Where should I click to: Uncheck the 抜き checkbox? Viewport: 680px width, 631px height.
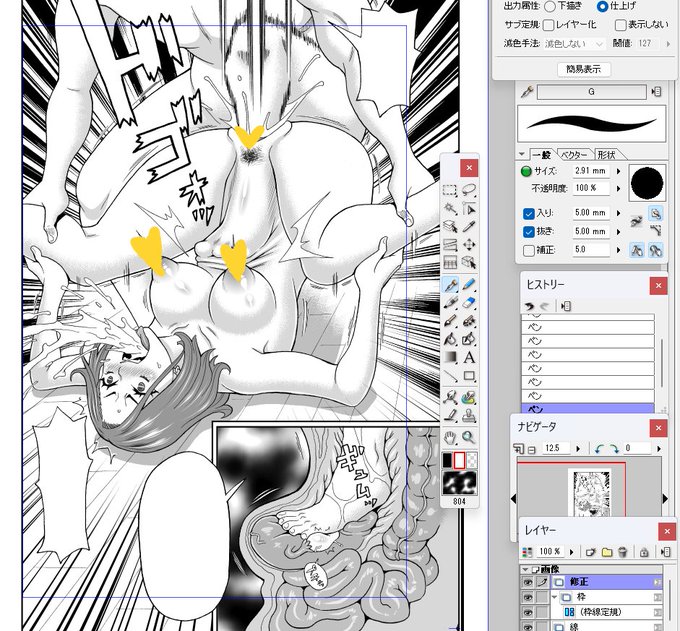coord(528,232)
